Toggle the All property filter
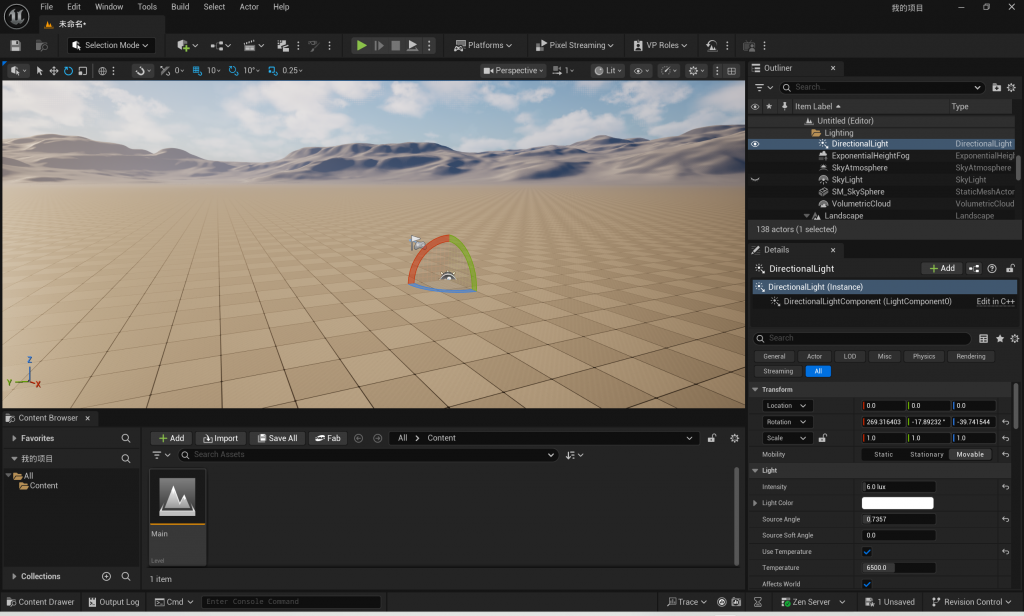 pyautogui.click(x=818, y=371)
